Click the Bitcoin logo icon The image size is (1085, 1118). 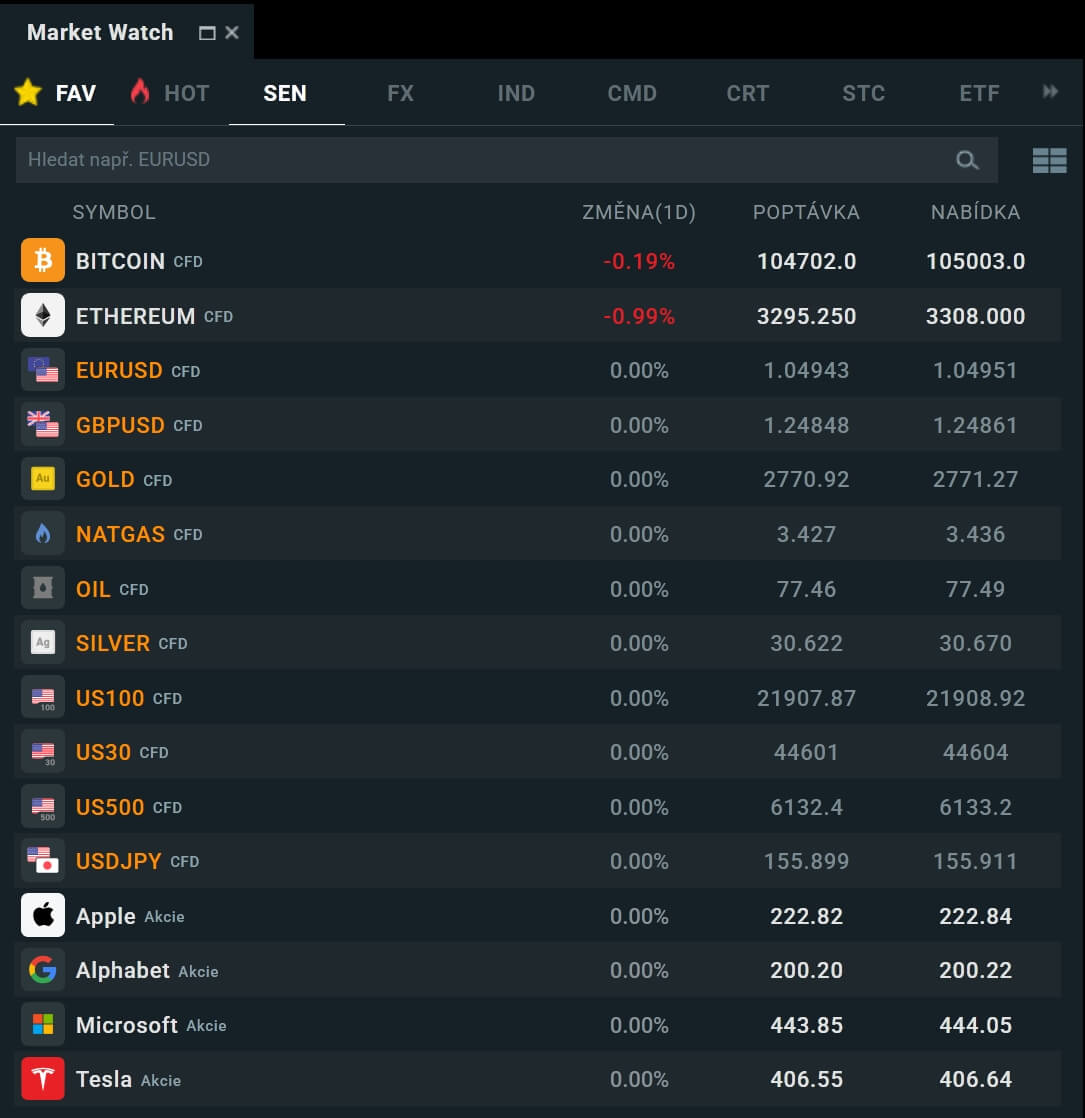43,261
